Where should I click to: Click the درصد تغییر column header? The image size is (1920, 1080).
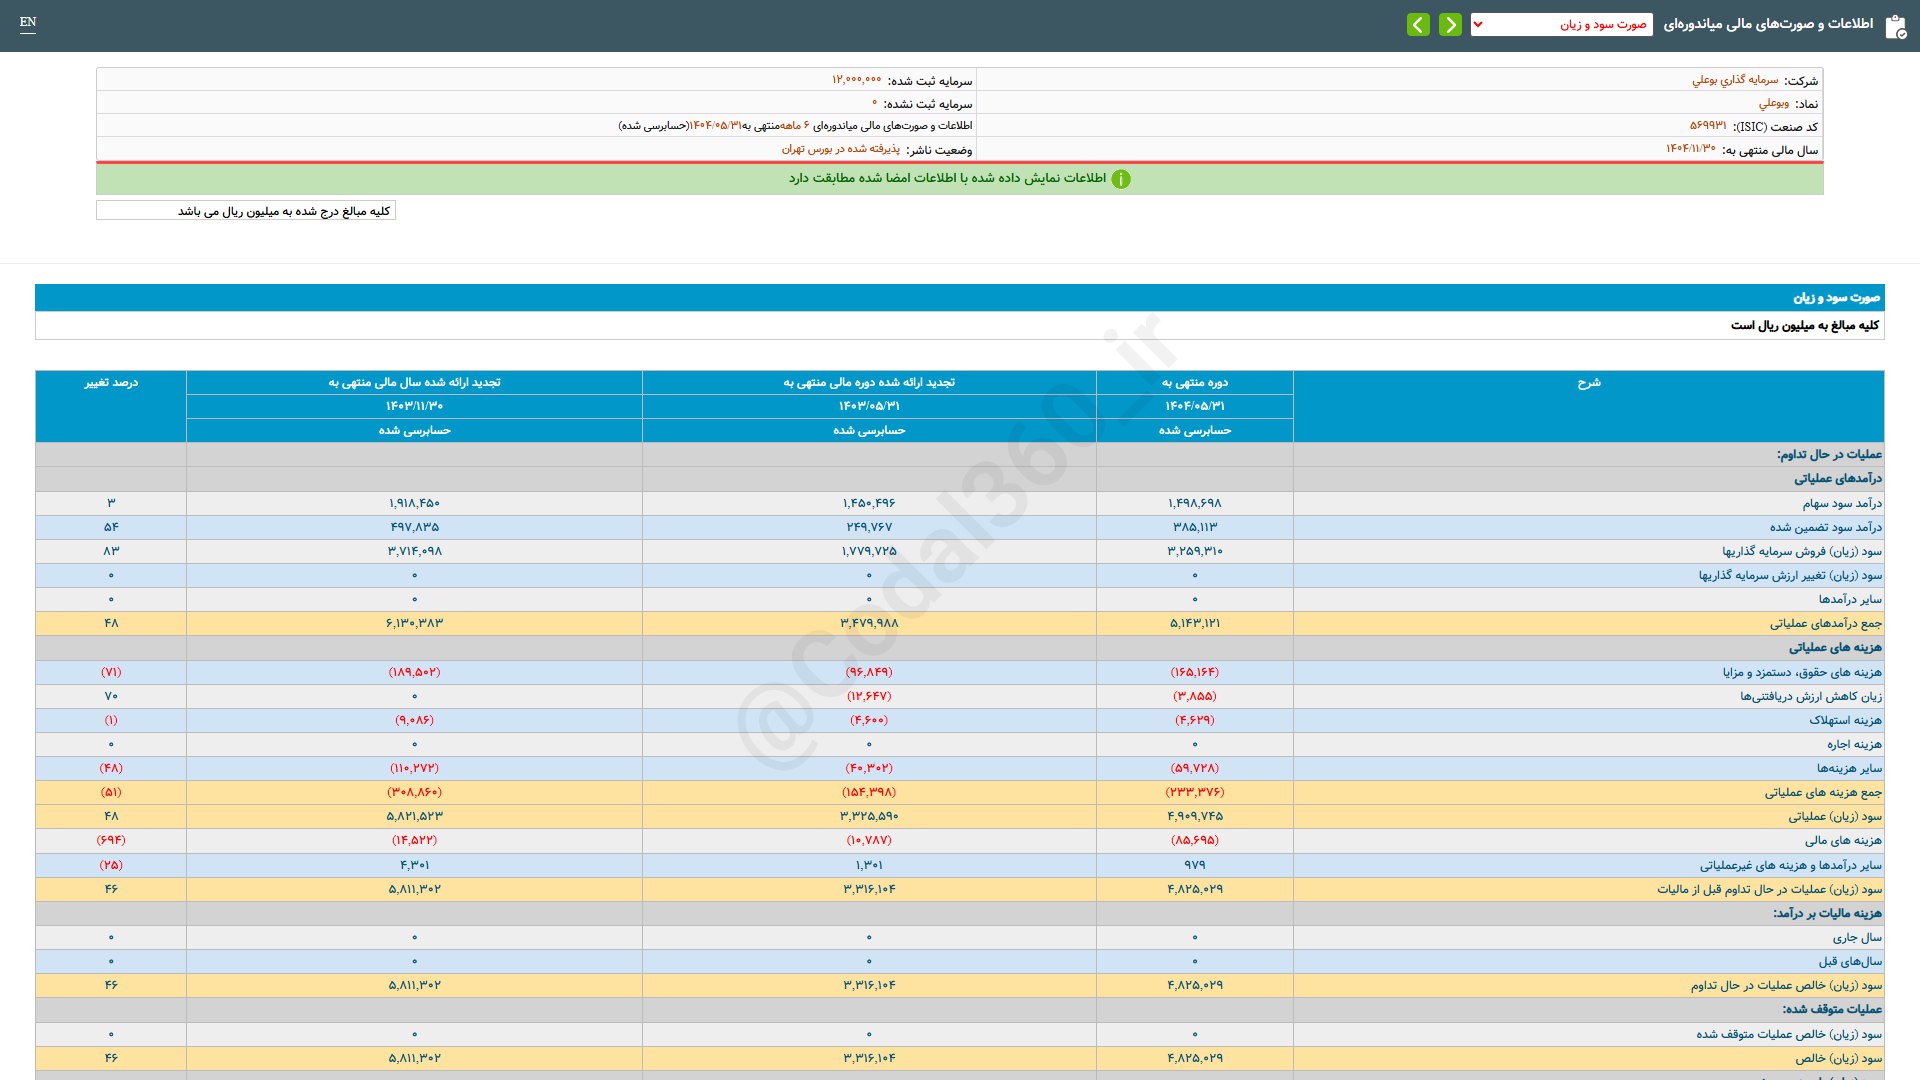pyautogui.click(x=111, y=383)
